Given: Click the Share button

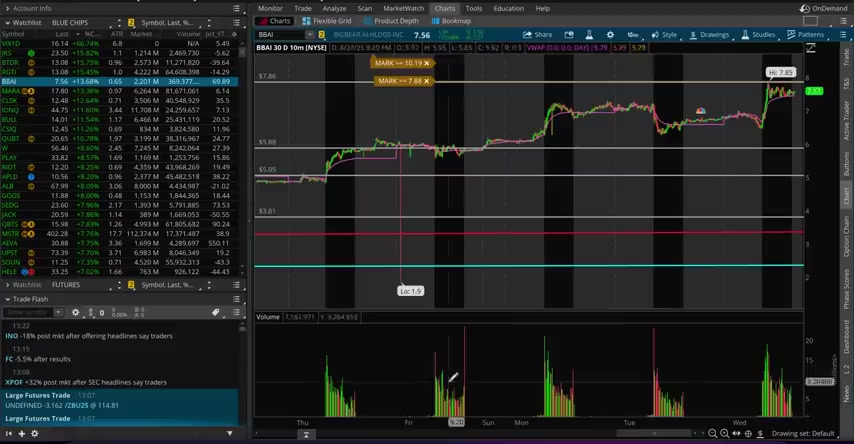Looking at the screenshot, I should tap(538, 34).
